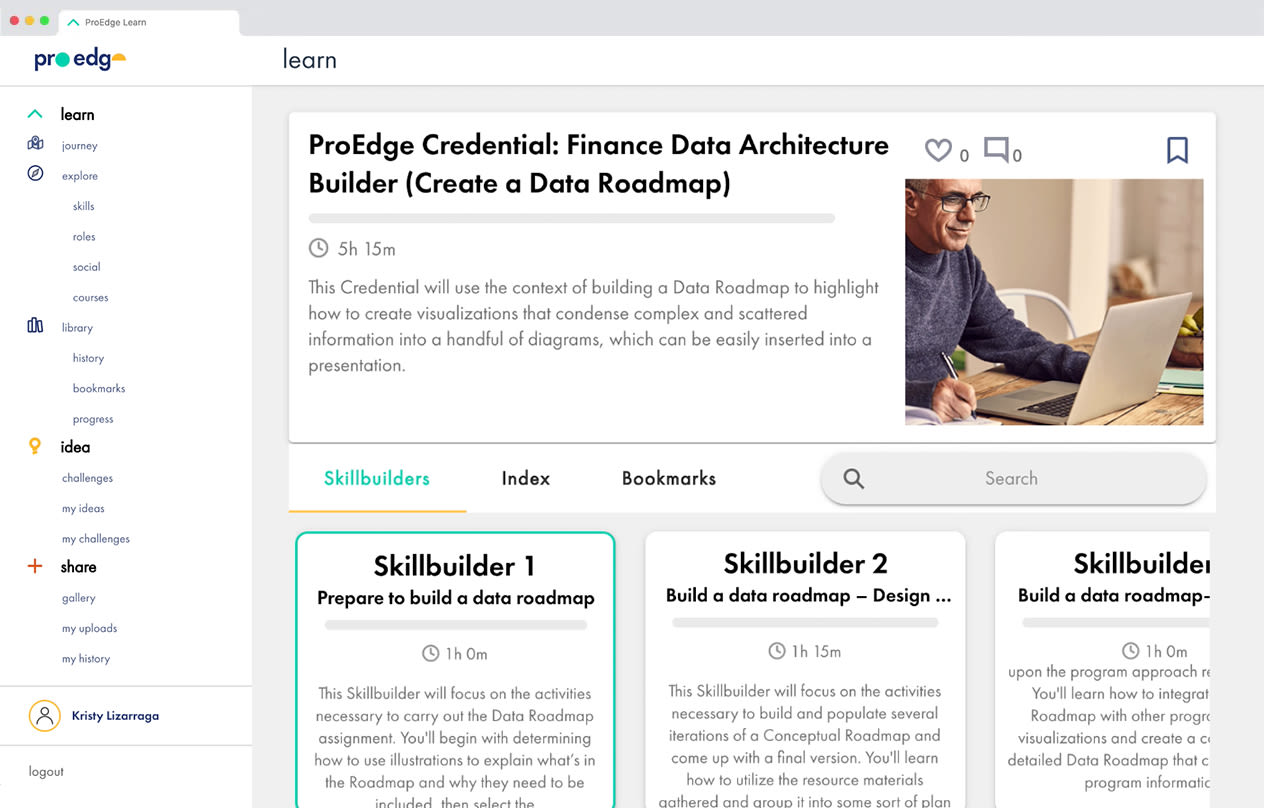Screen dimensions: 1264x808
Task: Bookmark this credential using the ribbon icon
Action: click(x=1177, y=148)
